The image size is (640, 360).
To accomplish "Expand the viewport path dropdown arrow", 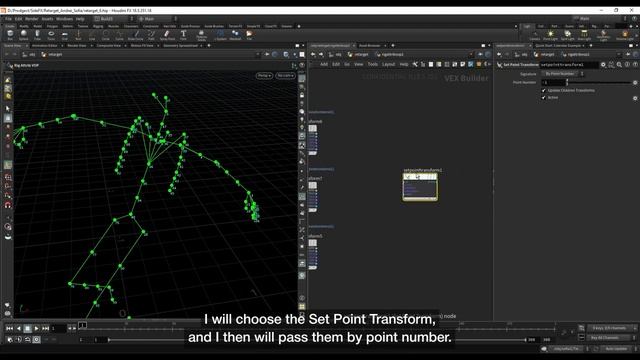I will [258, 54].
